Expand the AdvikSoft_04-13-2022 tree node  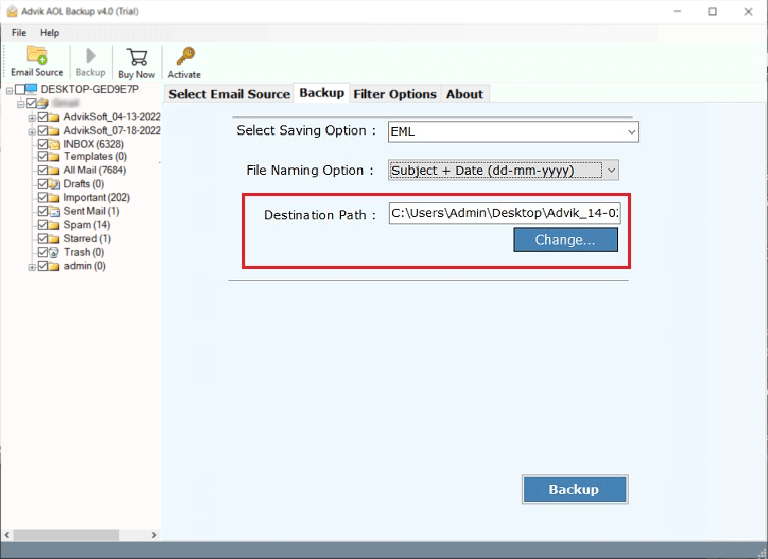32,118
